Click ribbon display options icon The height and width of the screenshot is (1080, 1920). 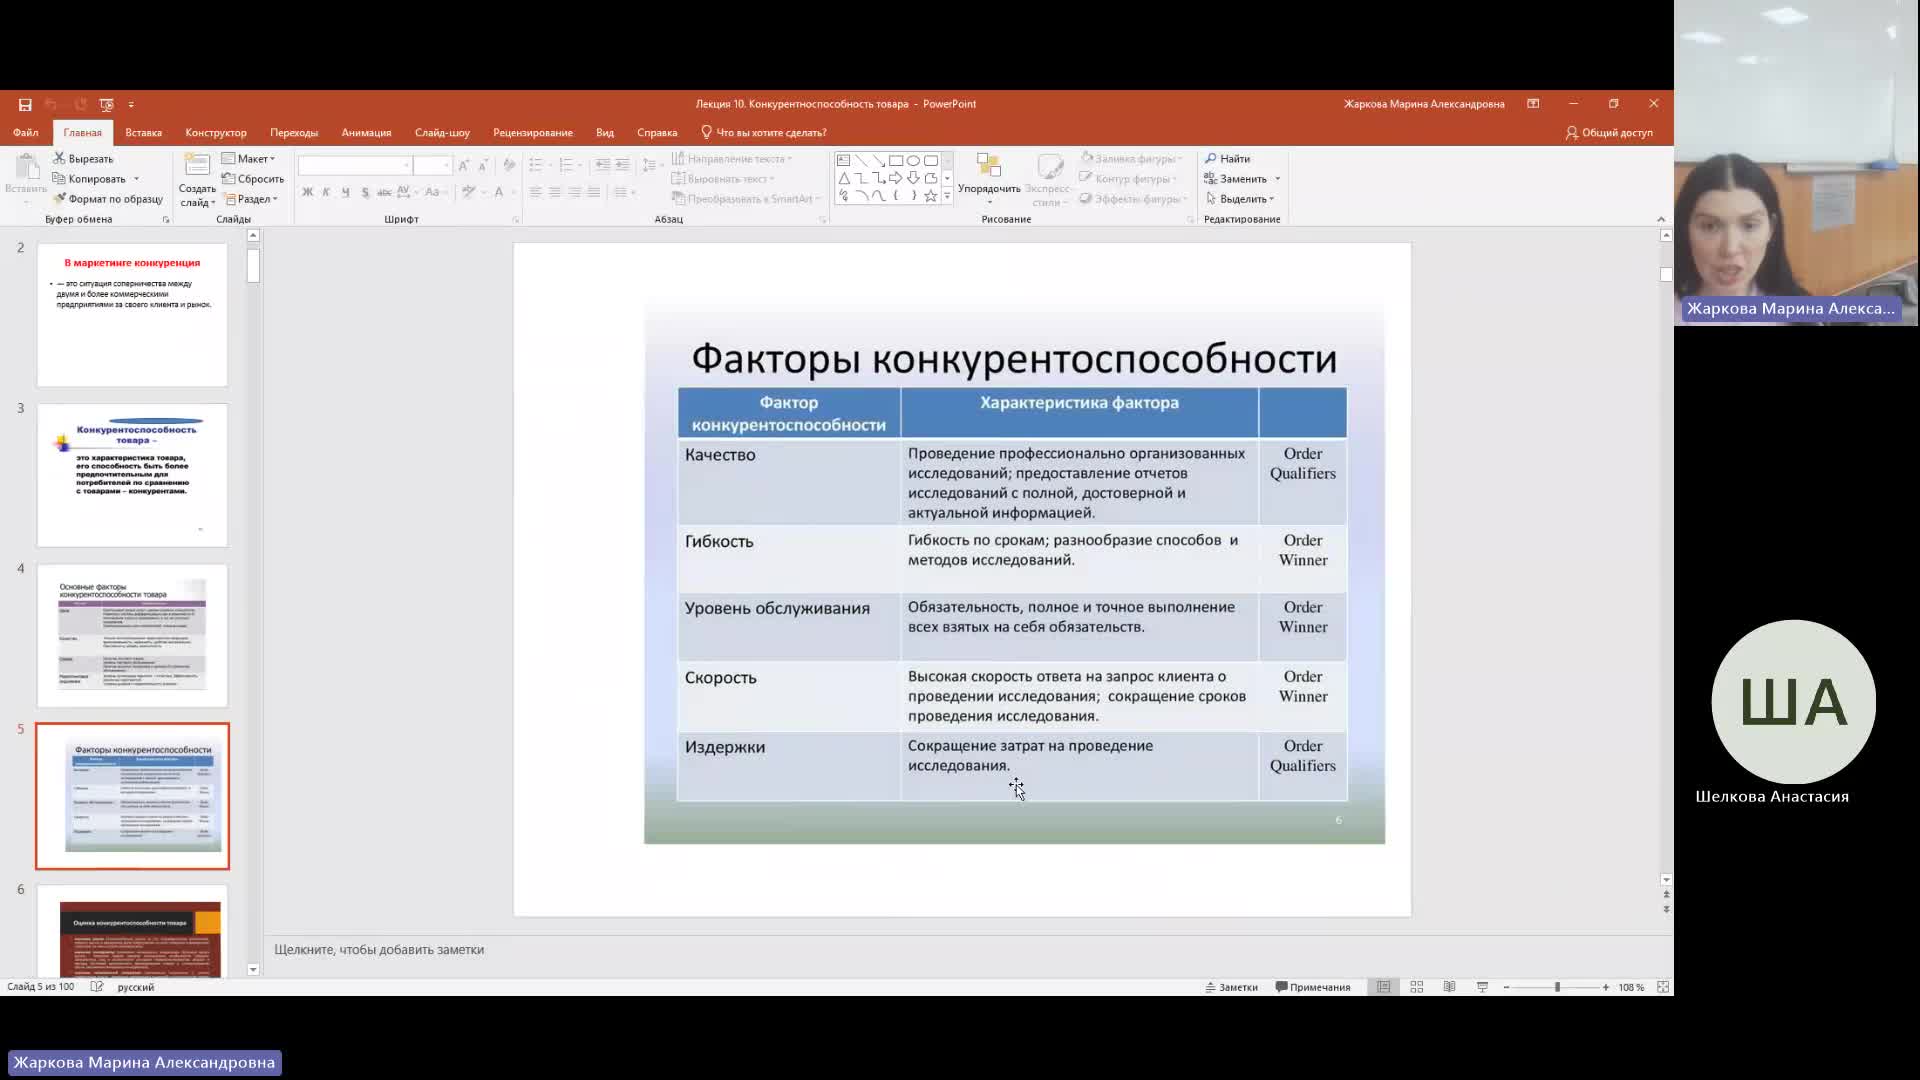(1533, 104)
